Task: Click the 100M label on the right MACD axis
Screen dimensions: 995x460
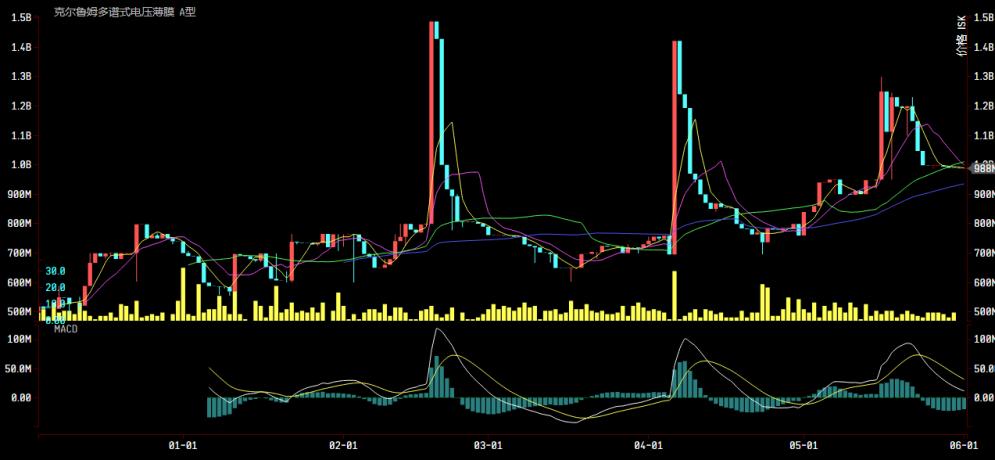Action: (x=984, y=339)
